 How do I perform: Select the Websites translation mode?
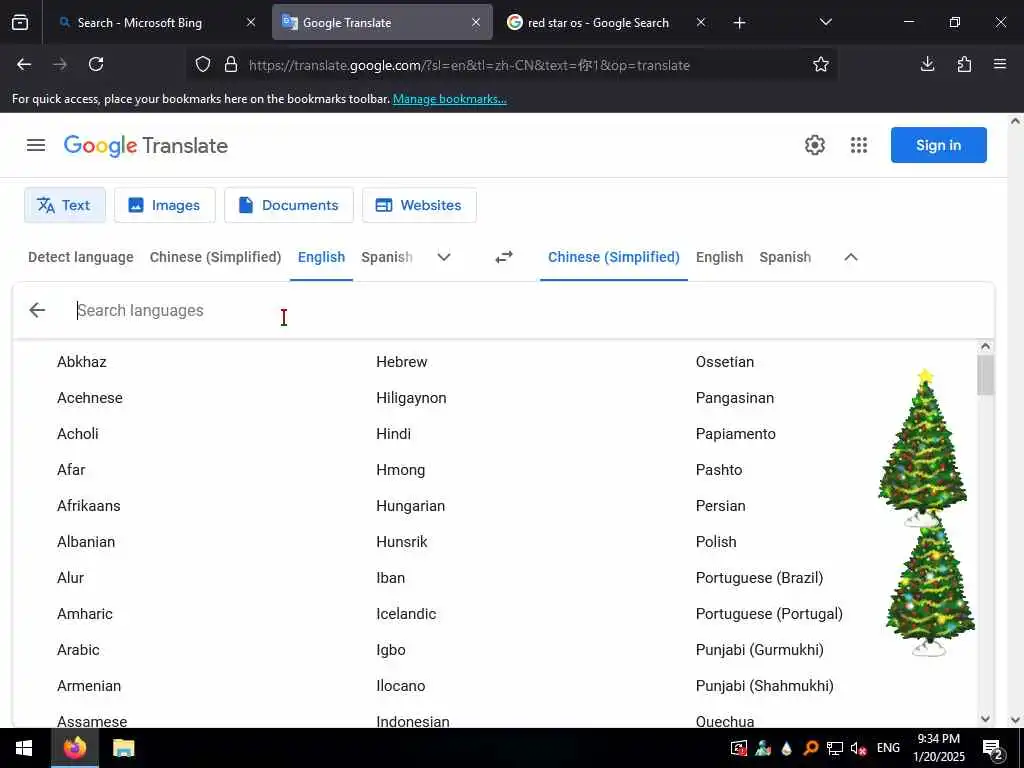click(x=419, y=205)
